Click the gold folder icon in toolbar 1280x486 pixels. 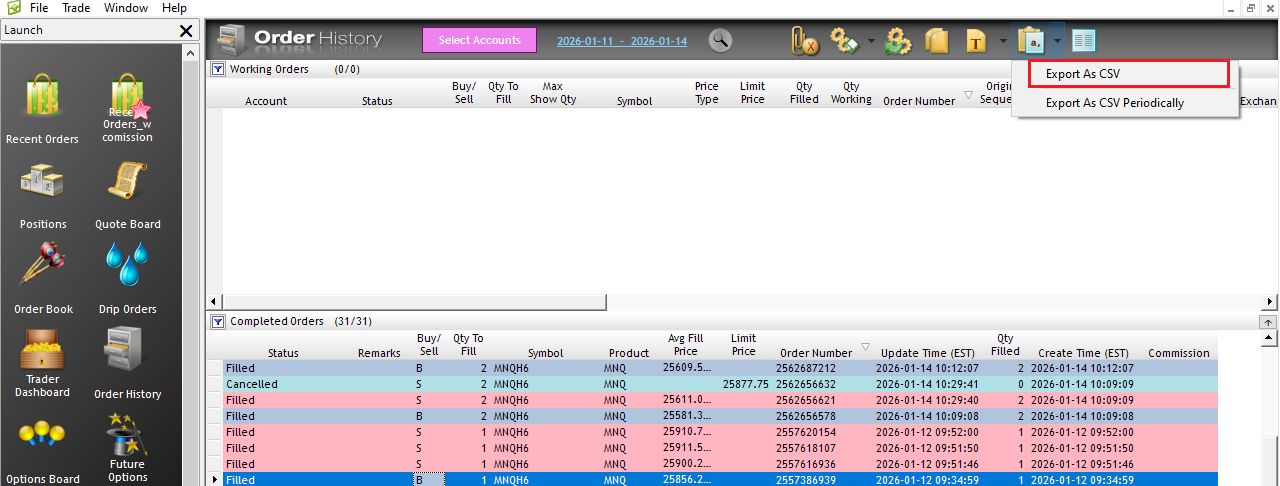[937, 41]
